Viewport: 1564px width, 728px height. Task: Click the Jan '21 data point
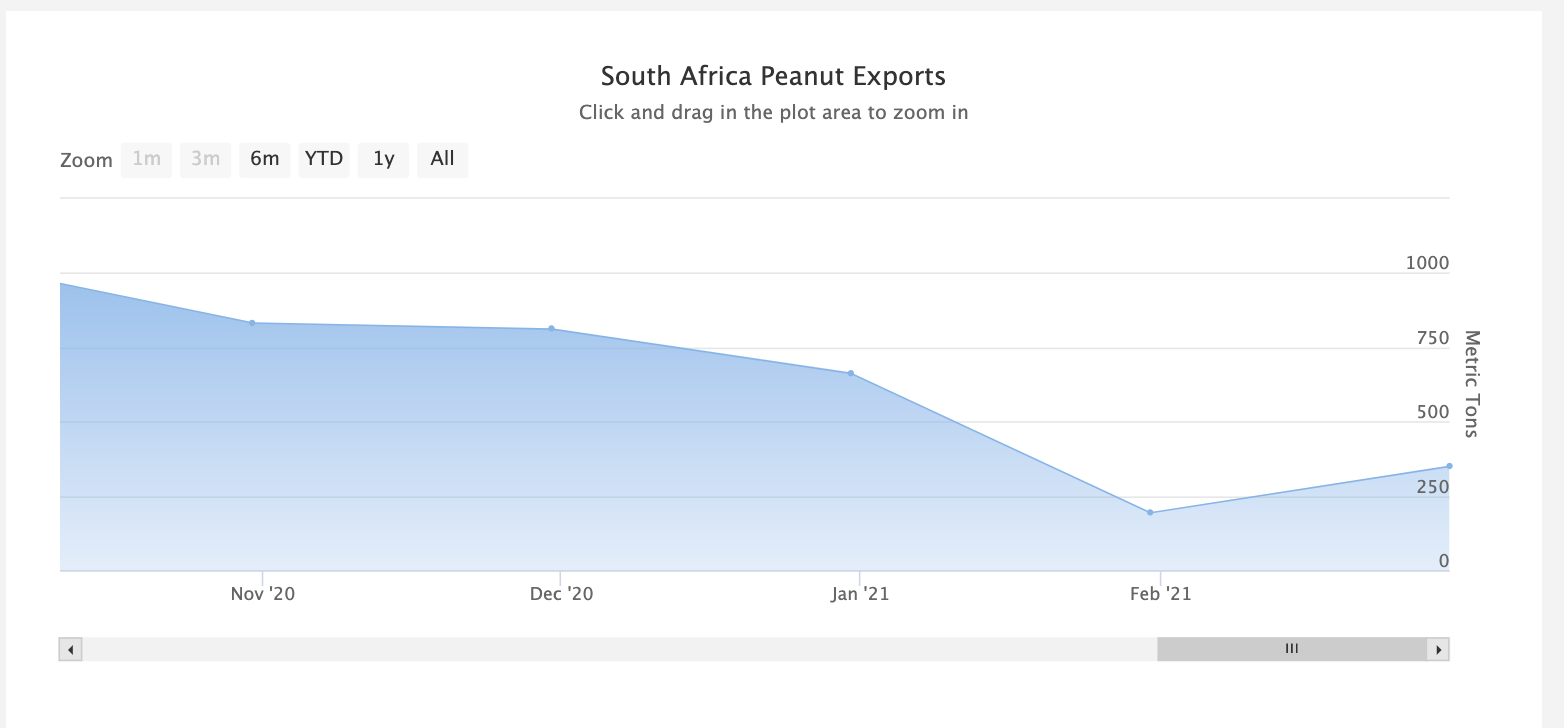851,373
